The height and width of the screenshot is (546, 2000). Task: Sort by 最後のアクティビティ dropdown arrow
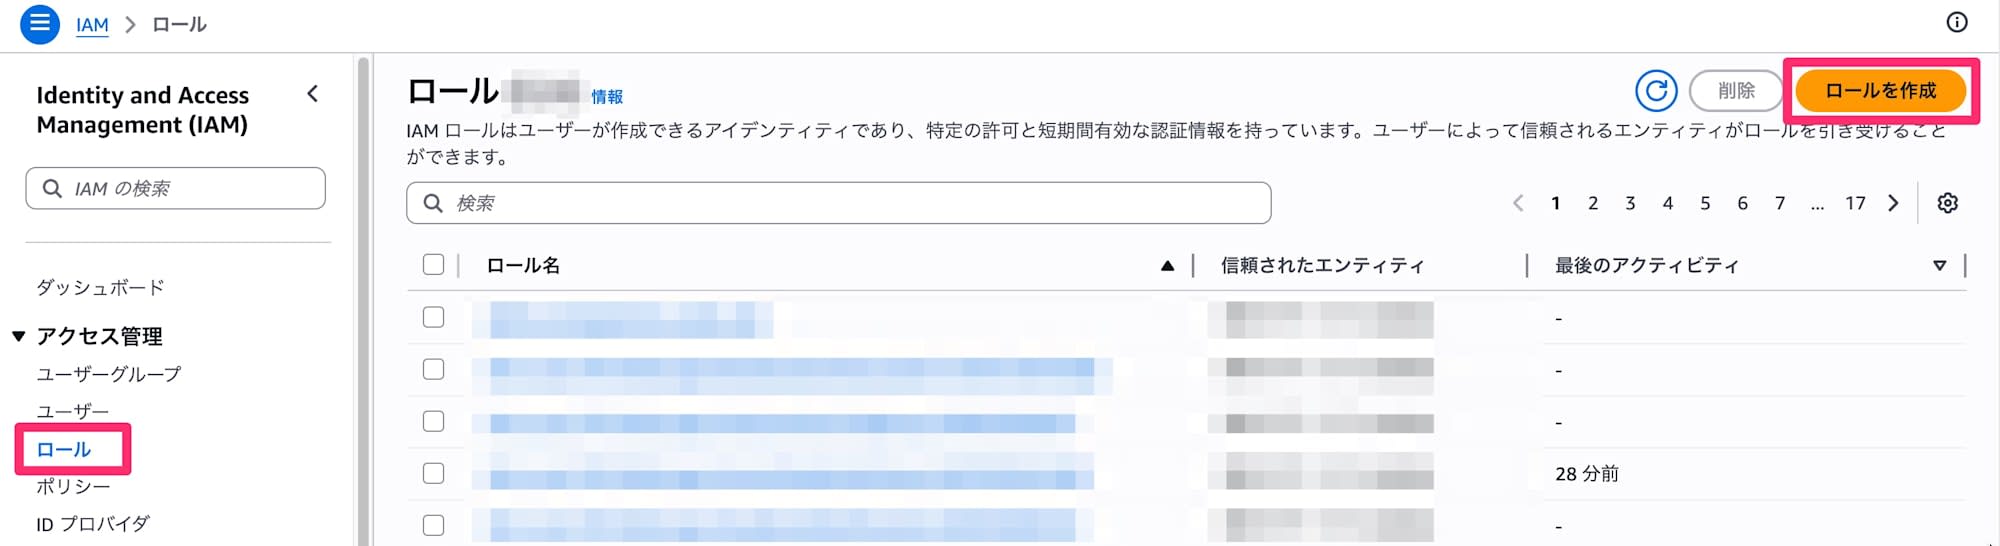(x=1939, y=265)
